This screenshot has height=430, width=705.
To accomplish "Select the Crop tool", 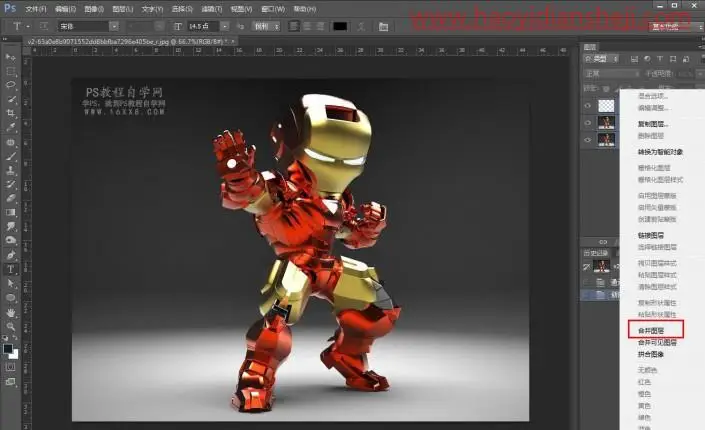I will click(10, 113).
